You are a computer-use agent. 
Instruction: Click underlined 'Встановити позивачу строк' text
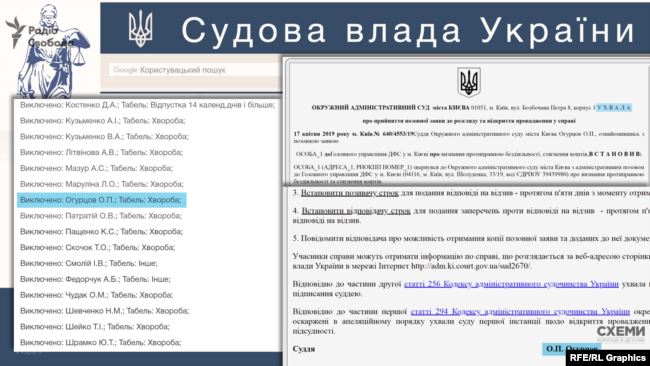coord(349,193)
